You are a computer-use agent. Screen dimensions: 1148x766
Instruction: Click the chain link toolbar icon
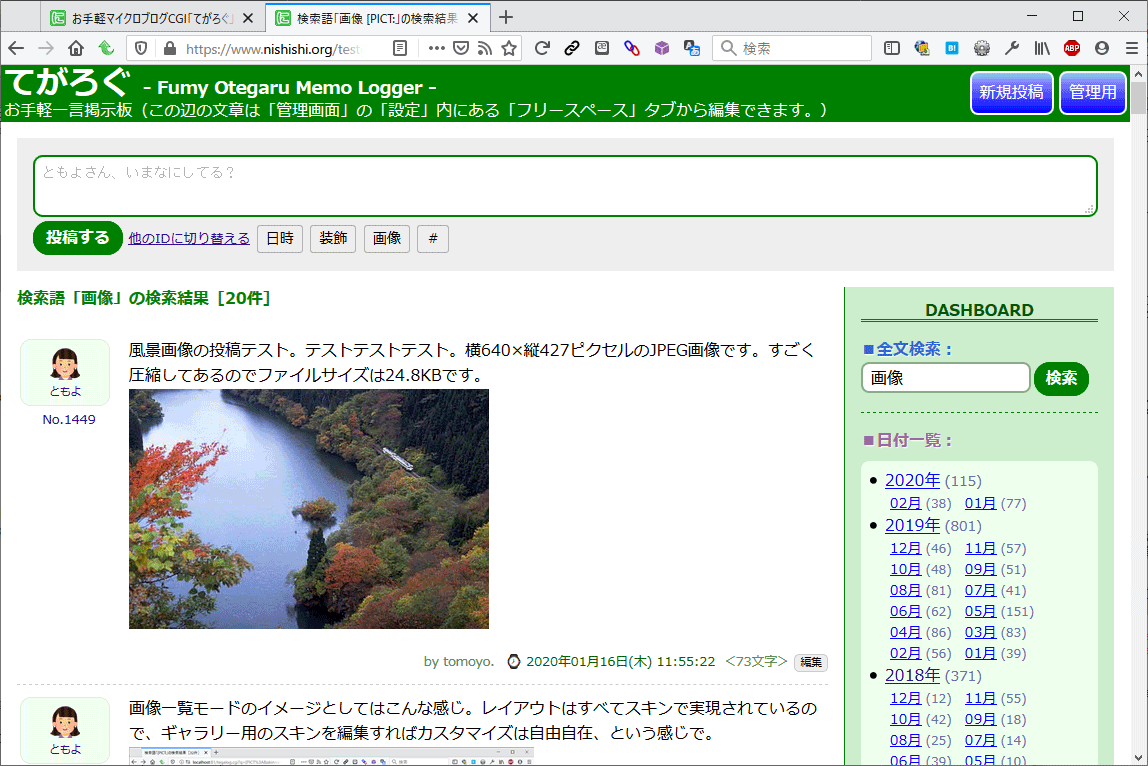coord(572,48)
